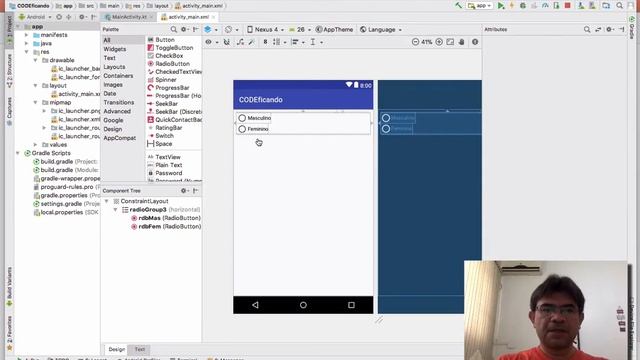Collapse radioGroup3 in Component Tree
The image size is (640, 360).
click(116, 210)
